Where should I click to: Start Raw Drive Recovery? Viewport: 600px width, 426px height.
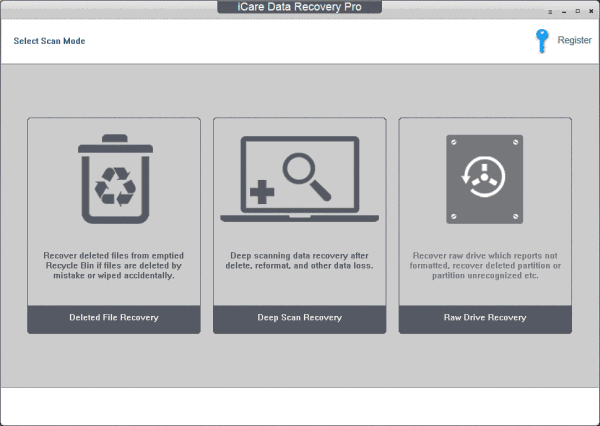pos(485,319)
